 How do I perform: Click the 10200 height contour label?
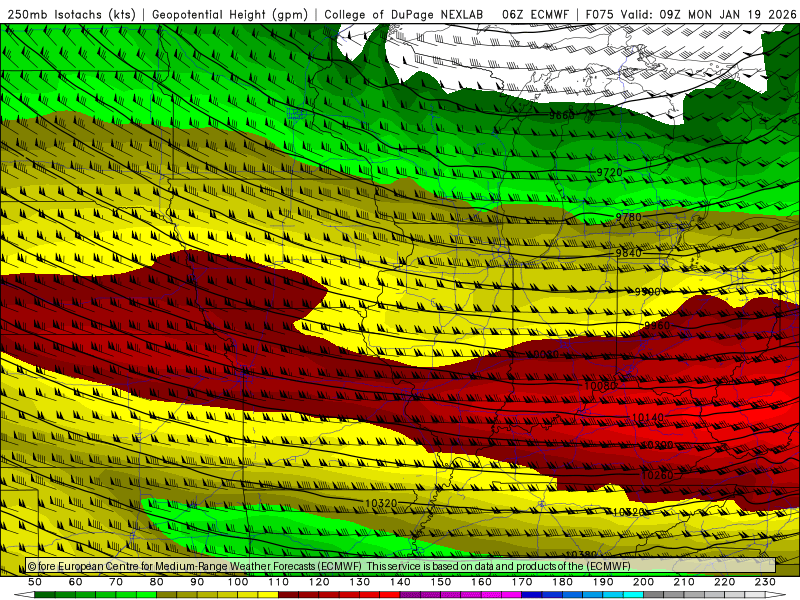pyautogui.click(x=657, y=445)
